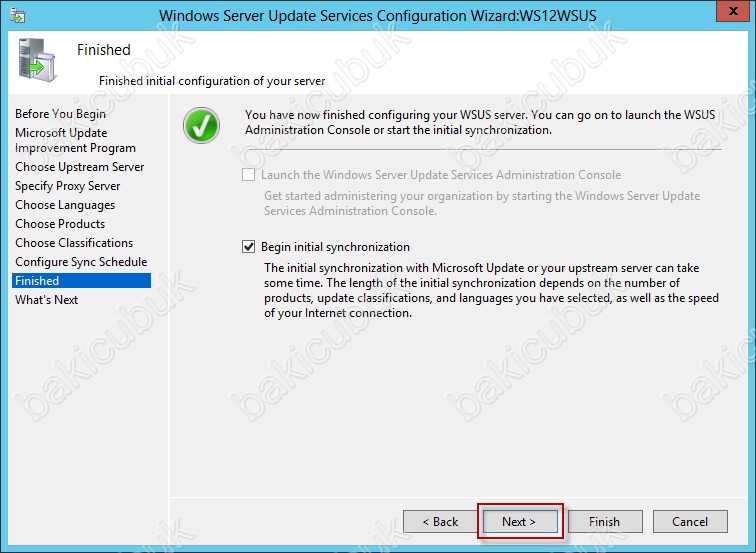Click the Next button
Screen dimensions: 756x553
tap(519, 522)
